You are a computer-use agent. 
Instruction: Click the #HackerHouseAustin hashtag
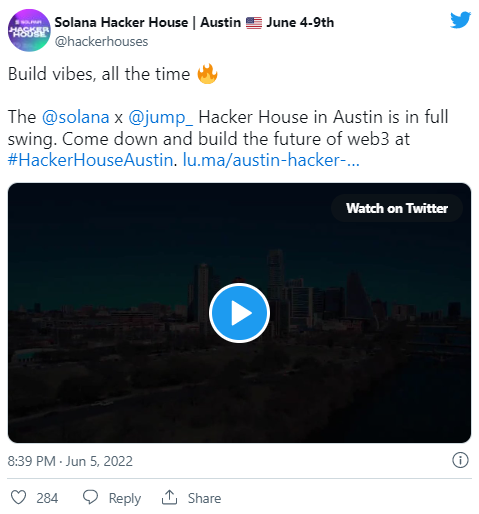tap(90, 160)
